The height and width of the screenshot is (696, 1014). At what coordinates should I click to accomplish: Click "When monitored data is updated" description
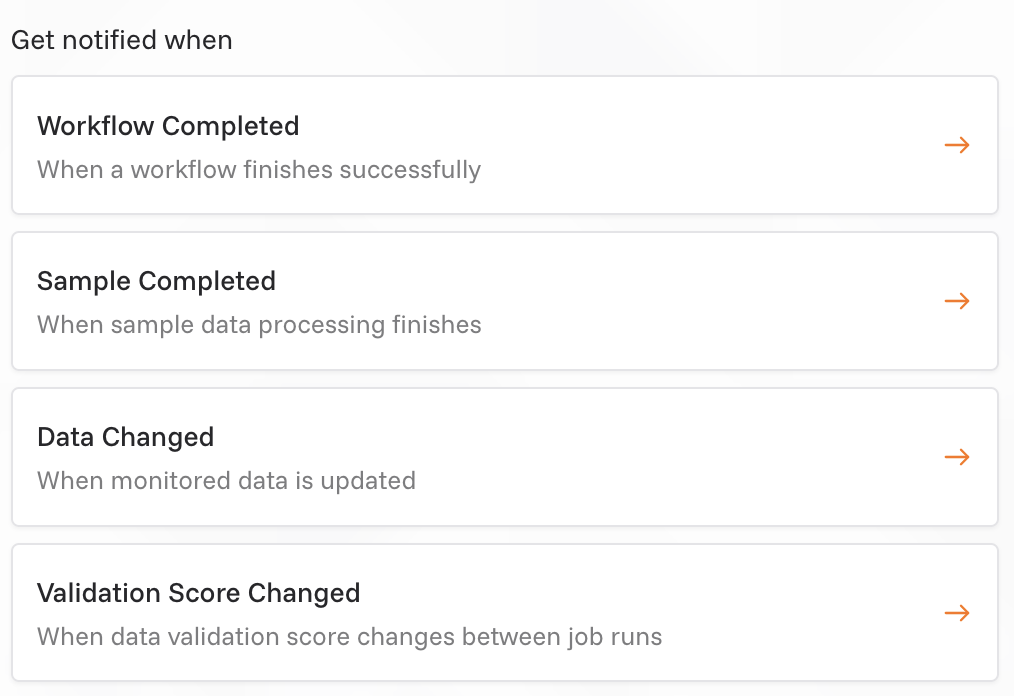226,481
